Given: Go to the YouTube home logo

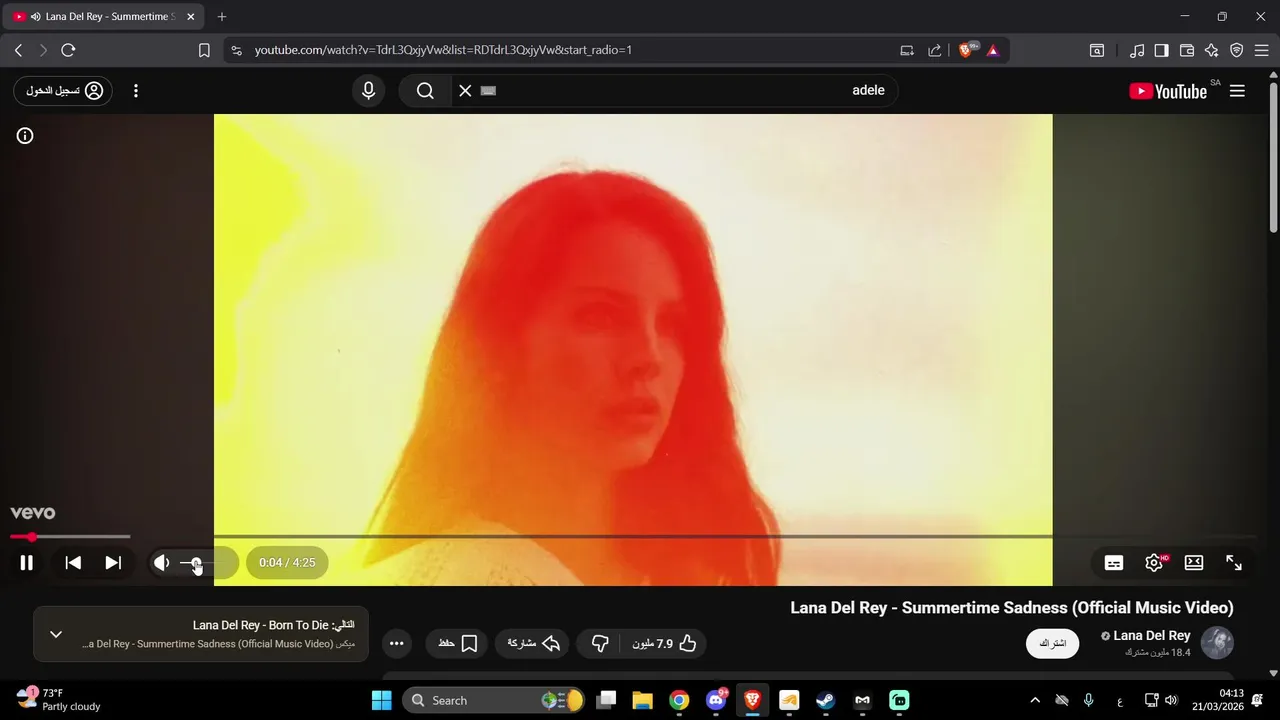Looking at the screenshot, I should 1168,91.
